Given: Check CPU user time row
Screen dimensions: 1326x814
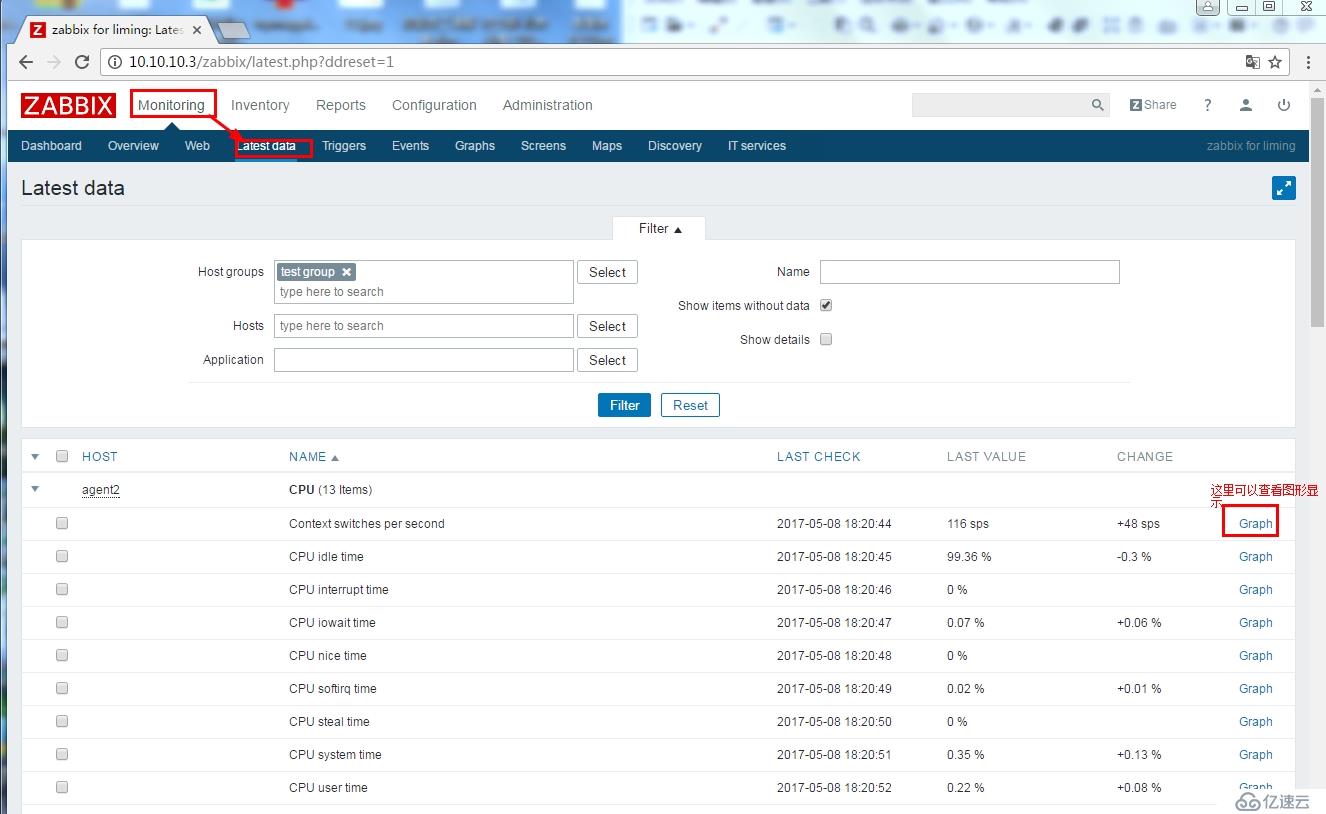Looking at the screenshot, I should click(62, 787).
